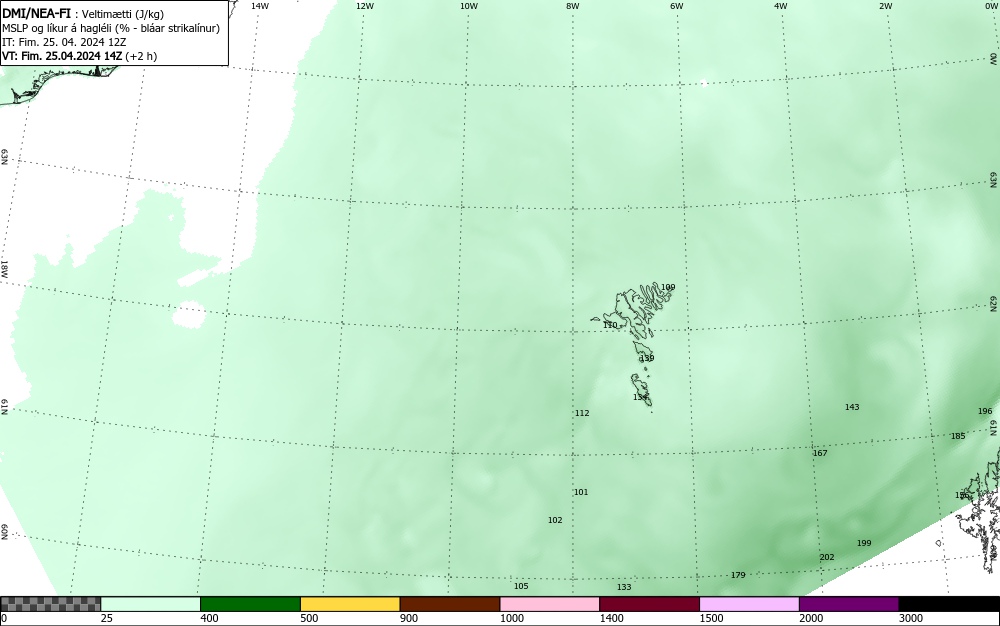Screen dimensions: 1000x626
Task: Click the map value 196
Action: click(985, 411)
